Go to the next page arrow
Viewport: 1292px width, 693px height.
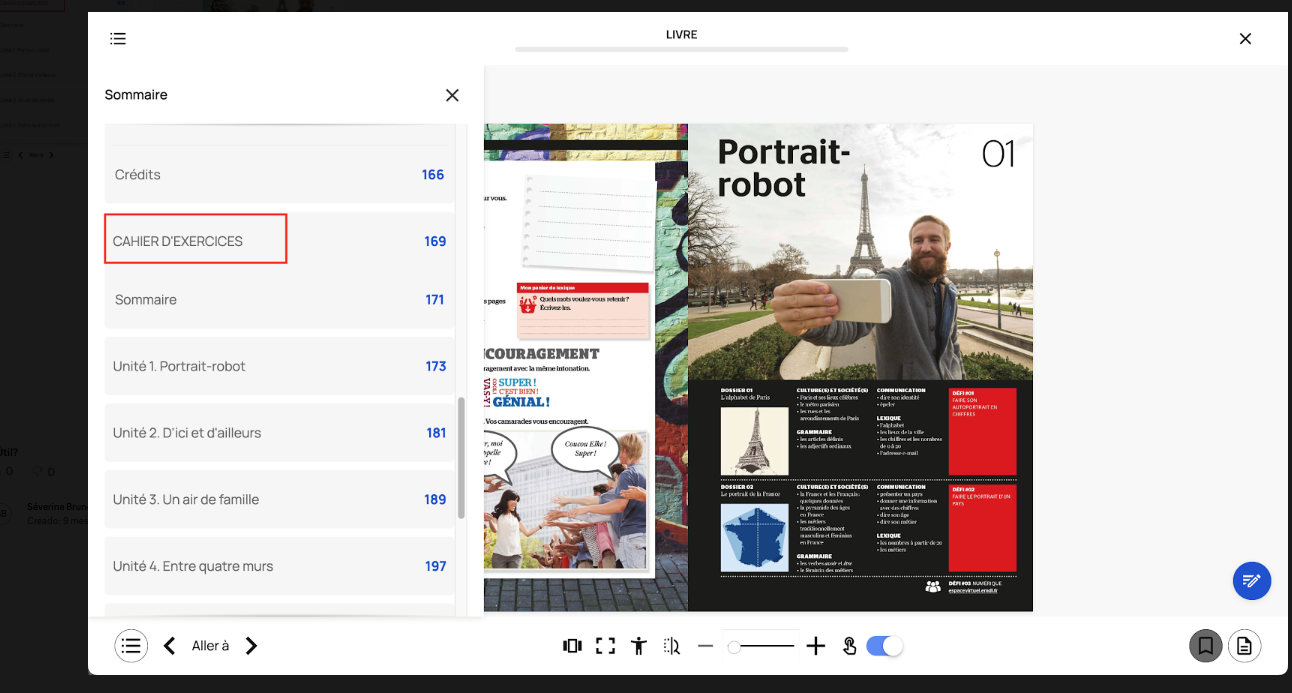pyautogui.click(x=251, y=646)
